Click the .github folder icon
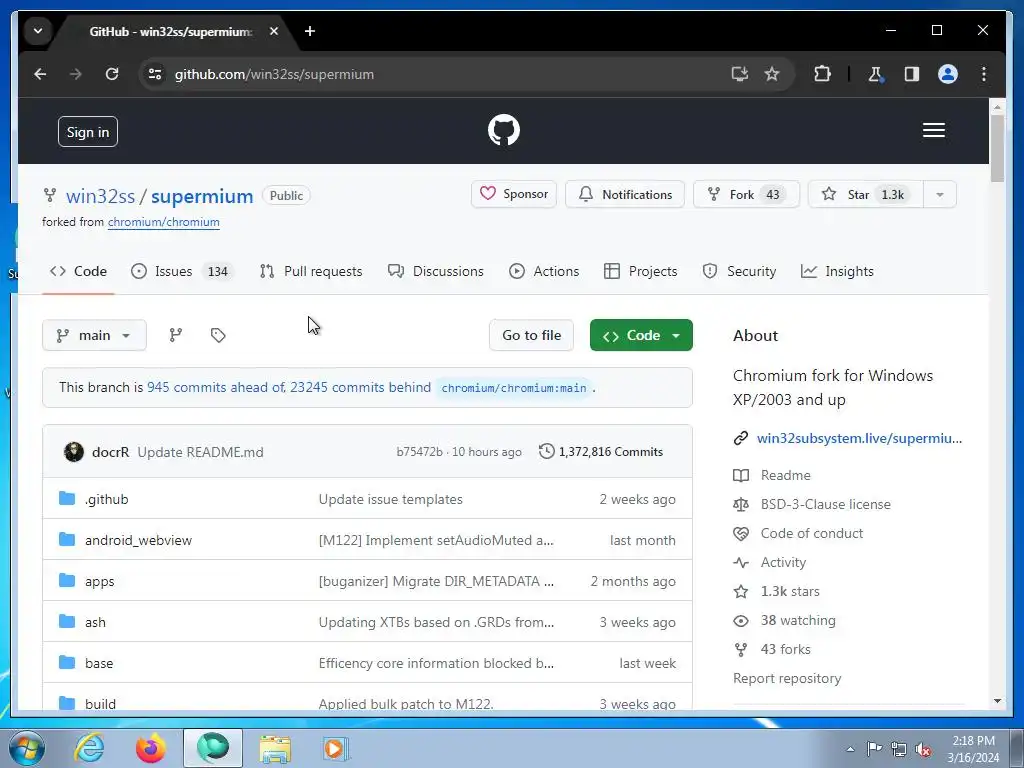The height and width of the screenshot is (768, 1024). 67,499
